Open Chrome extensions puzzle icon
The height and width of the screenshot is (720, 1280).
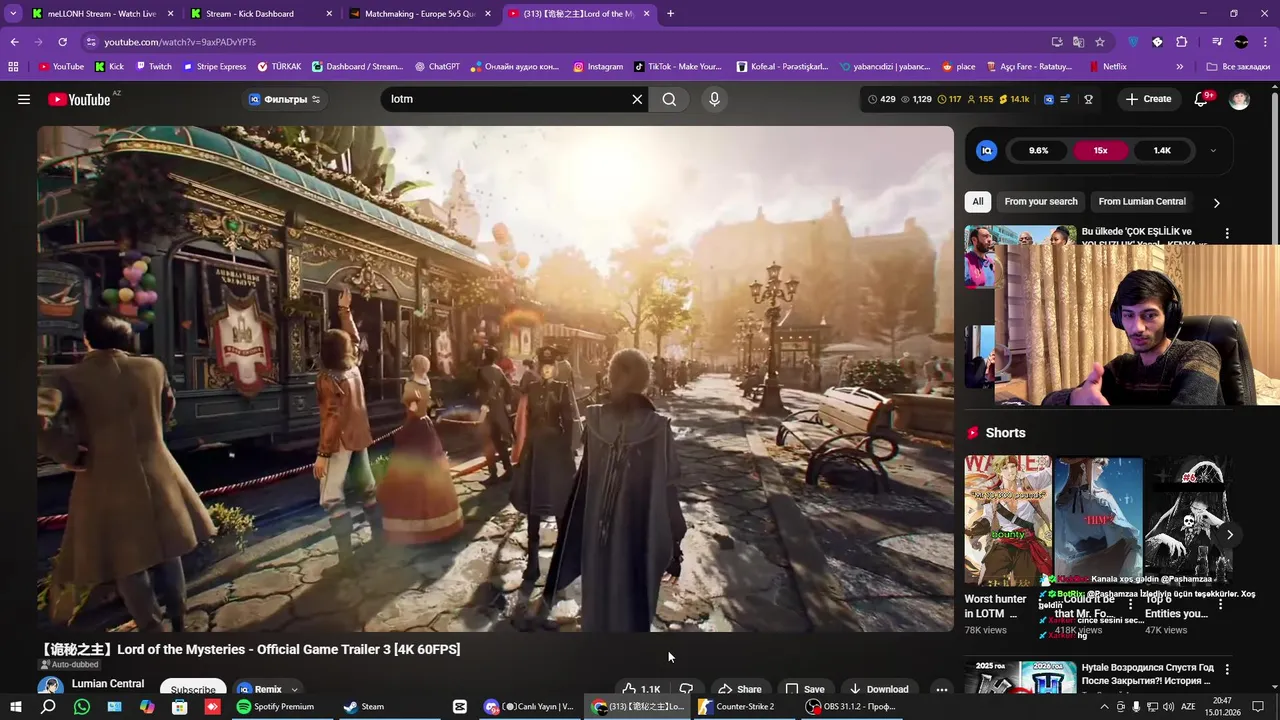(x=1182, y=42)
